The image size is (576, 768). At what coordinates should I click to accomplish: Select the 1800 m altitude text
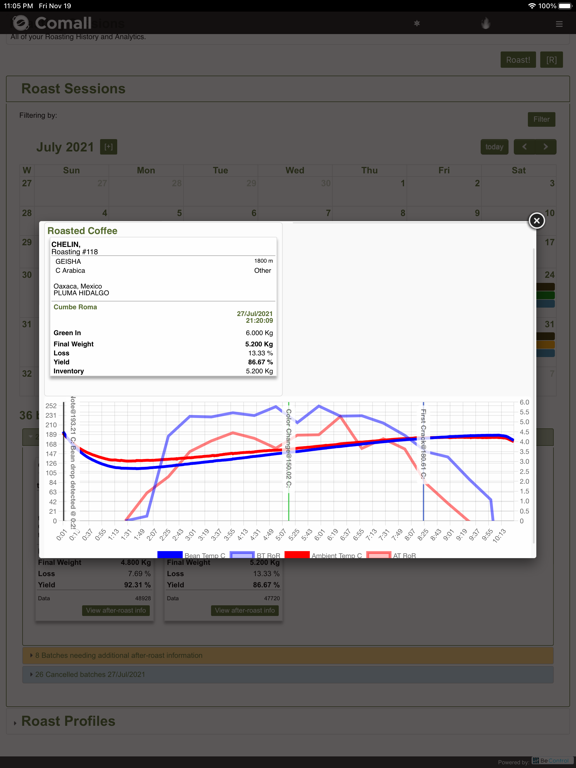[x=264, y=262]
